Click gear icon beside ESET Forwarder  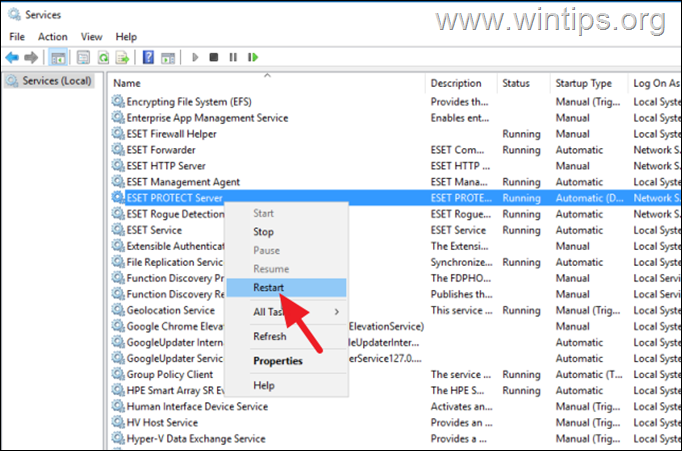tap(118, 150)
